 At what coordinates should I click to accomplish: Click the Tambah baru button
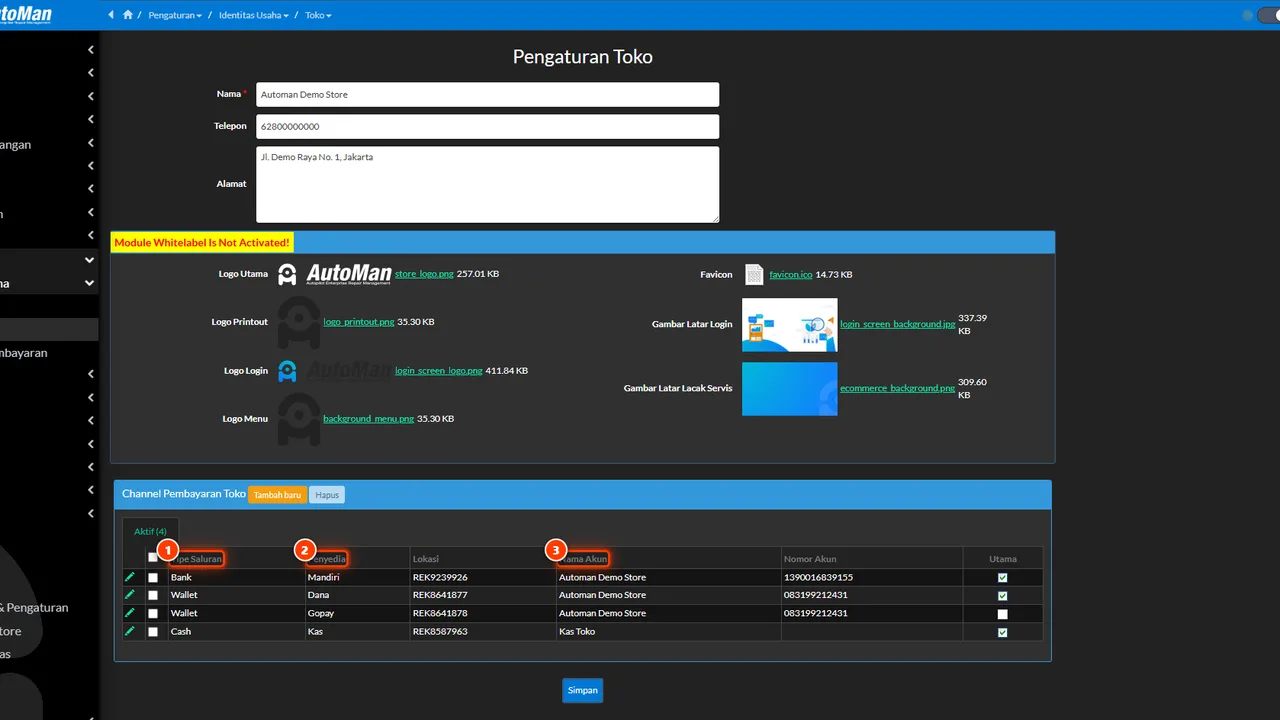278,495
